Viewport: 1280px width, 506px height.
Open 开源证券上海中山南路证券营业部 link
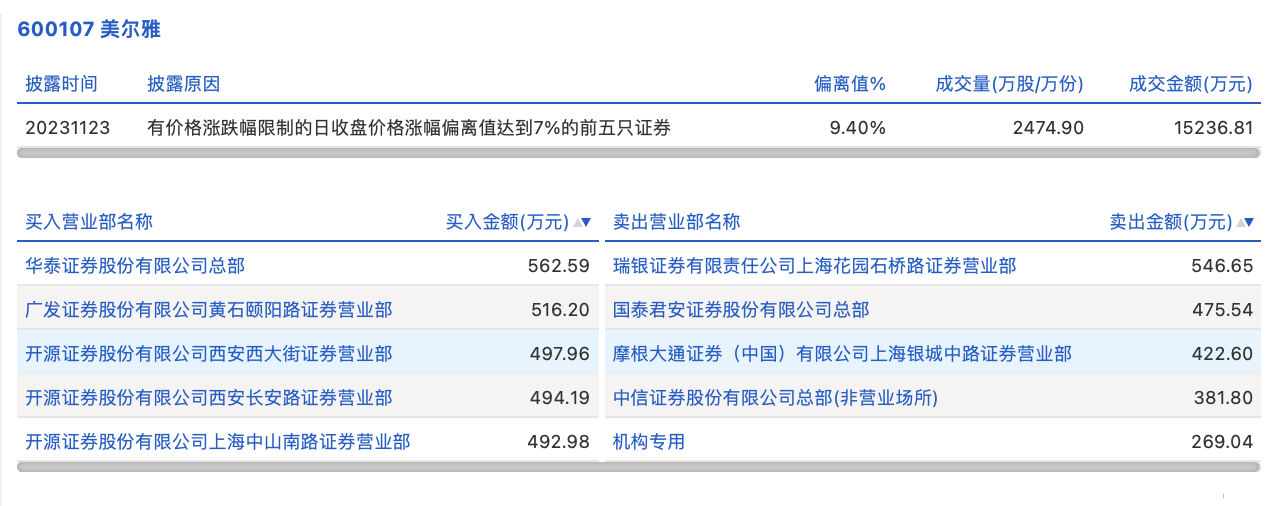click(218, 441)
